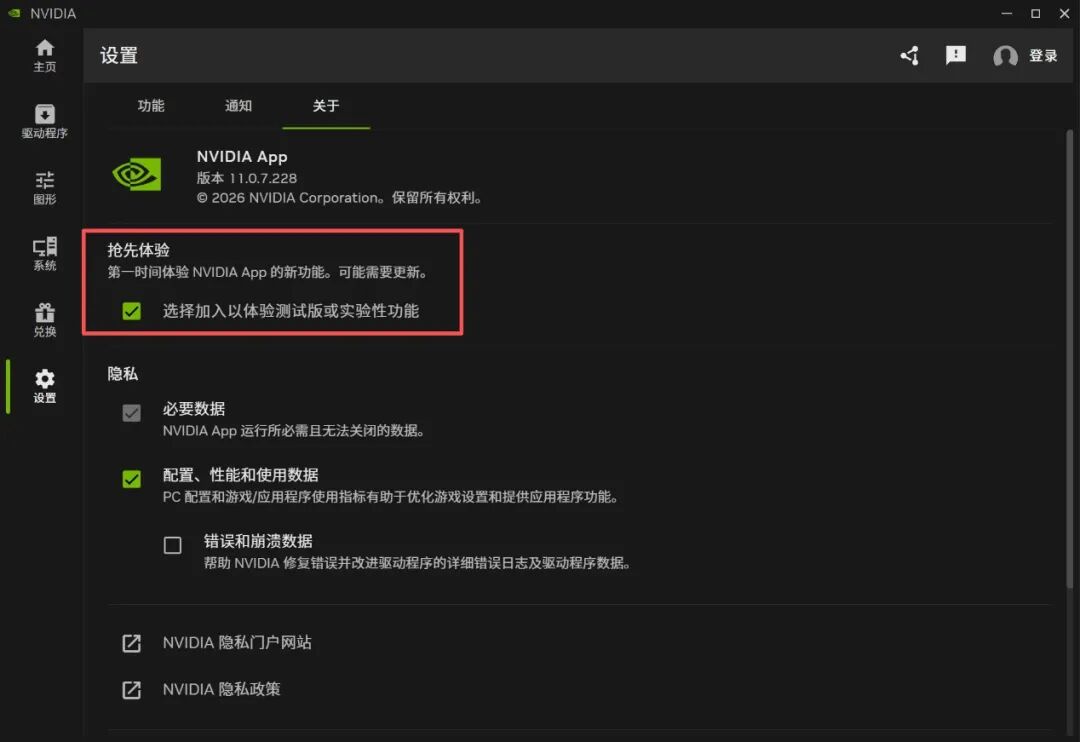Toggle 配置、性能和使用数据 checkbox

132,479
